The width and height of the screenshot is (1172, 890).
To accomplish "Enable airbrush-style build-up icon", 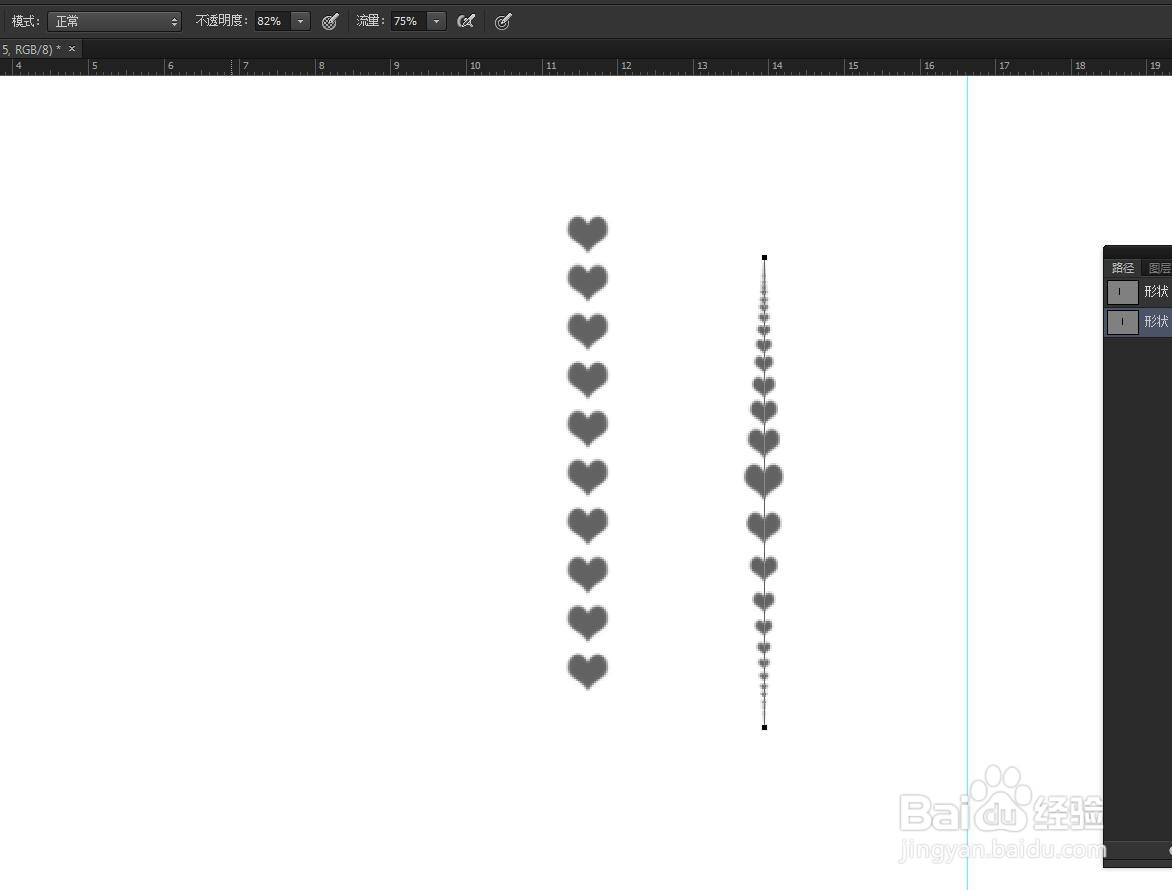I will coord(466,21).
